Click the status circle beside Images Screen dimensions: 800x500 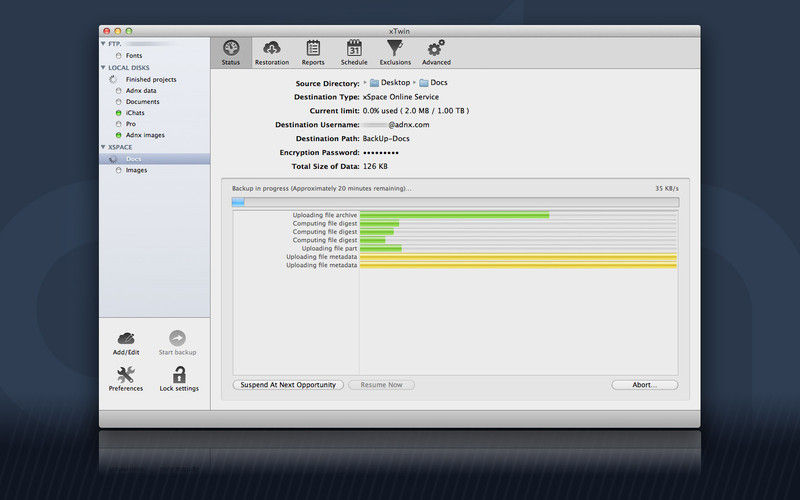tap(118, 170)
